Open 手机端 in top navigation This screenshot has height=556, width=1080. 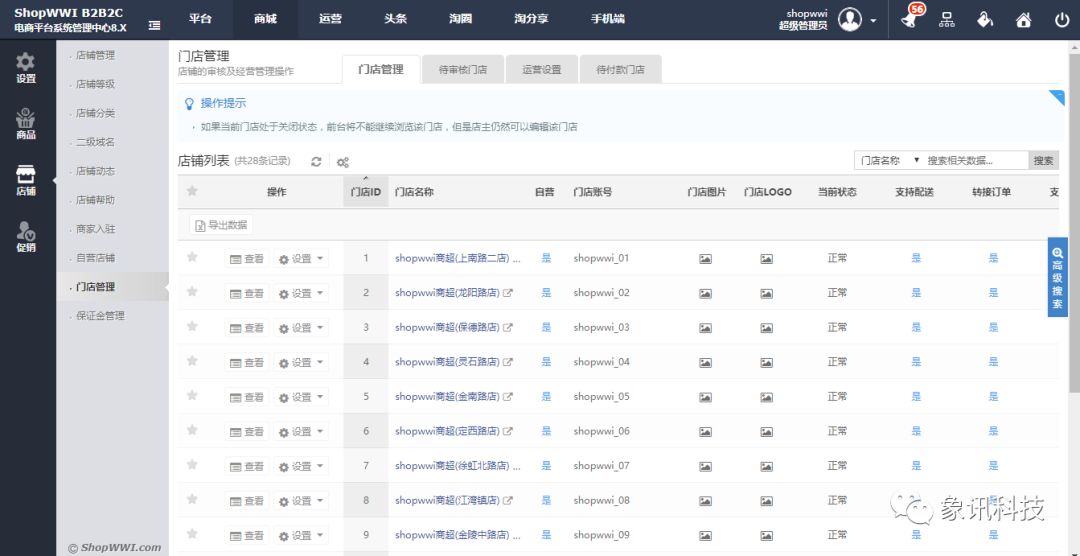608,19
